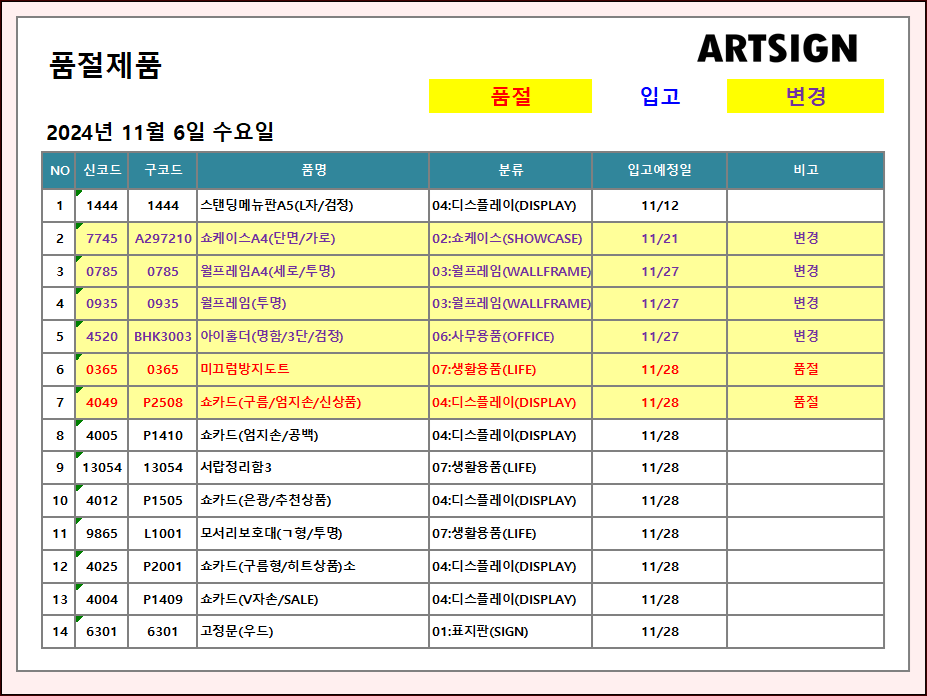Viewport: 927px width, 696px height.
Task: Select the 품명 column header
Action: [313, 170]
